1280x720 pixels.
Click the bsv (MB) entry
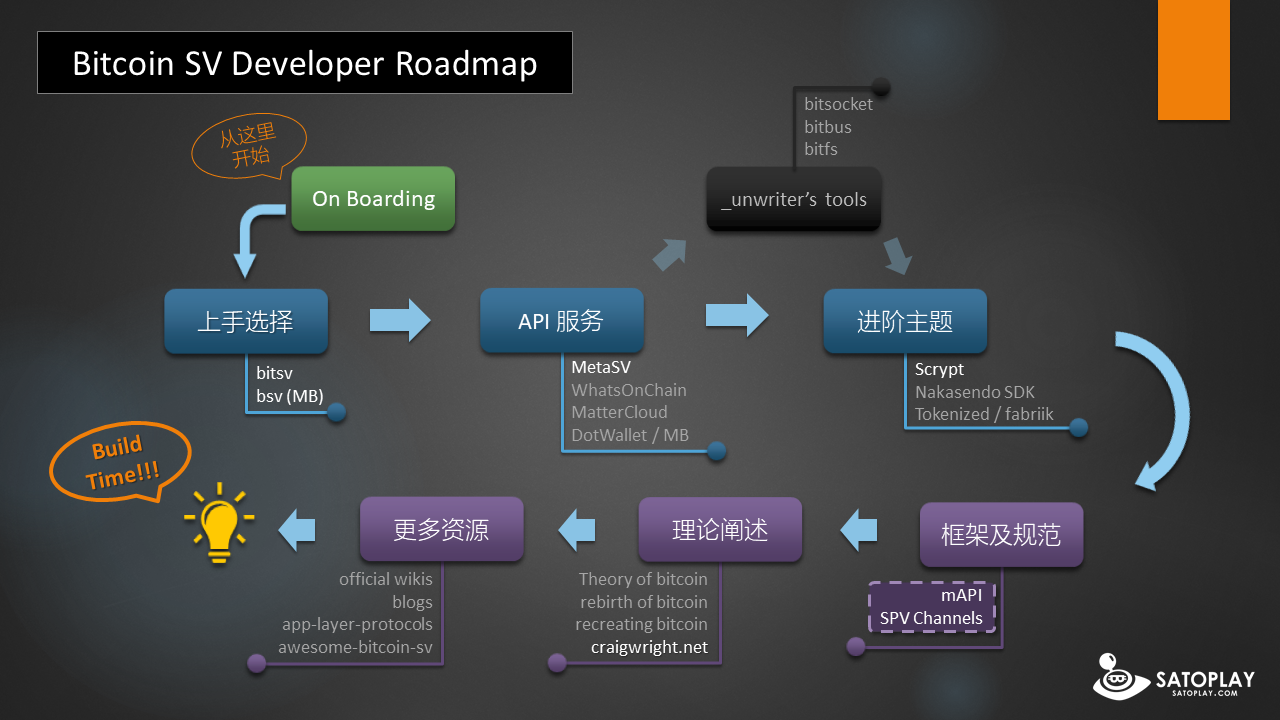(289, 396)
